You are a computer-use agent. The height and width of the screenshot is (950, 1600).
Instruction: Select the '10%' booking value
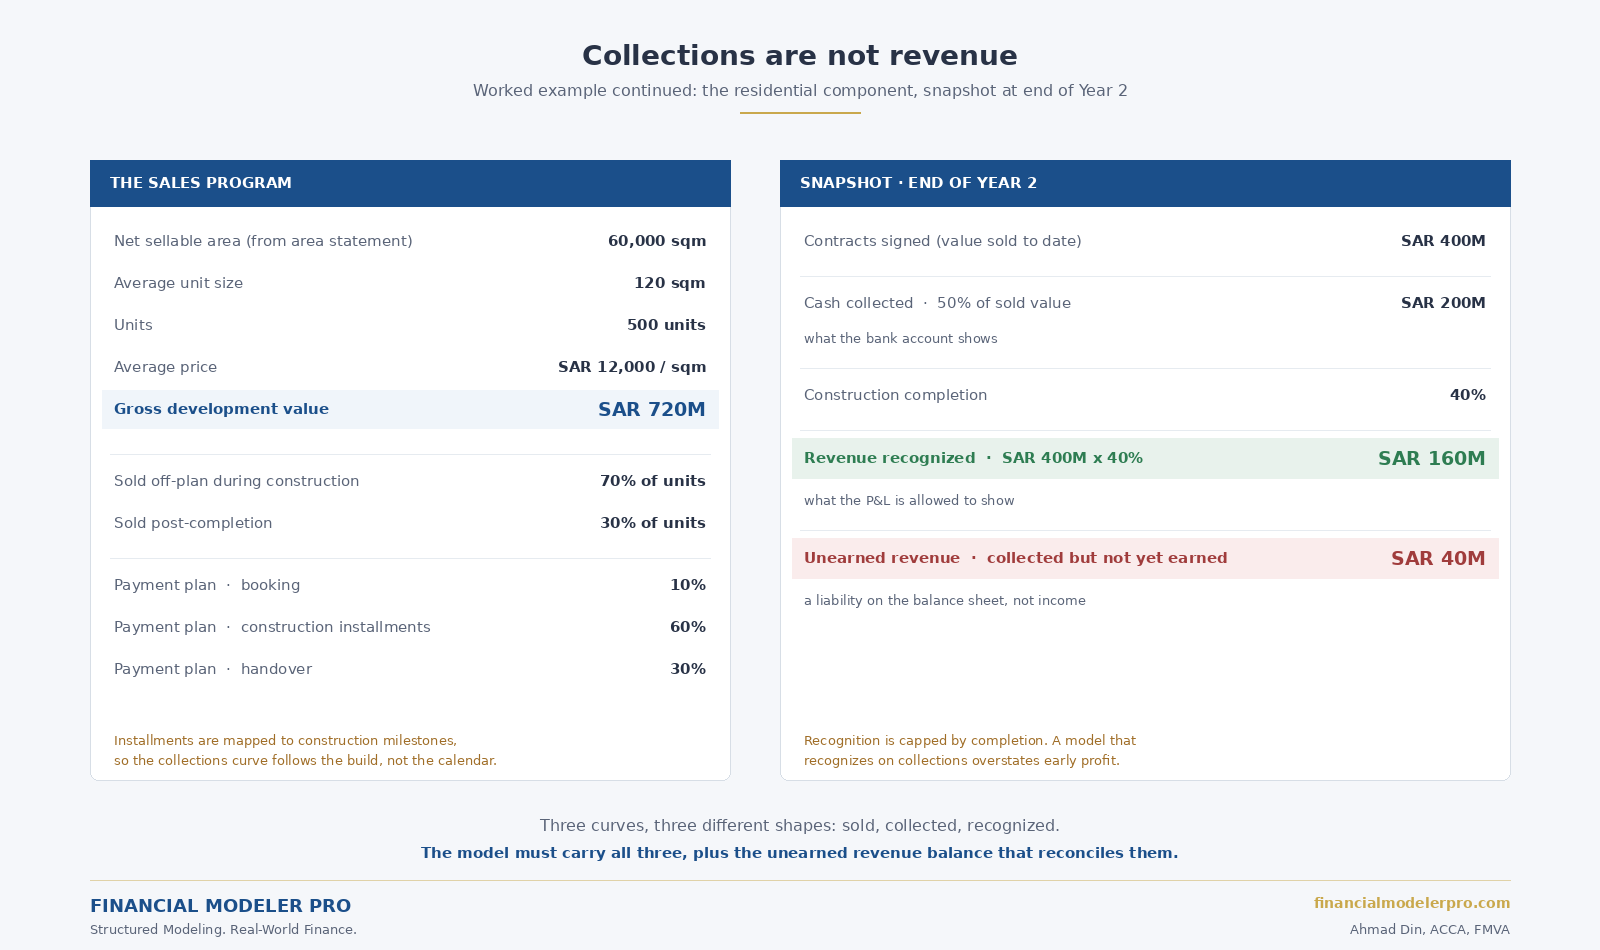point(688,585)
